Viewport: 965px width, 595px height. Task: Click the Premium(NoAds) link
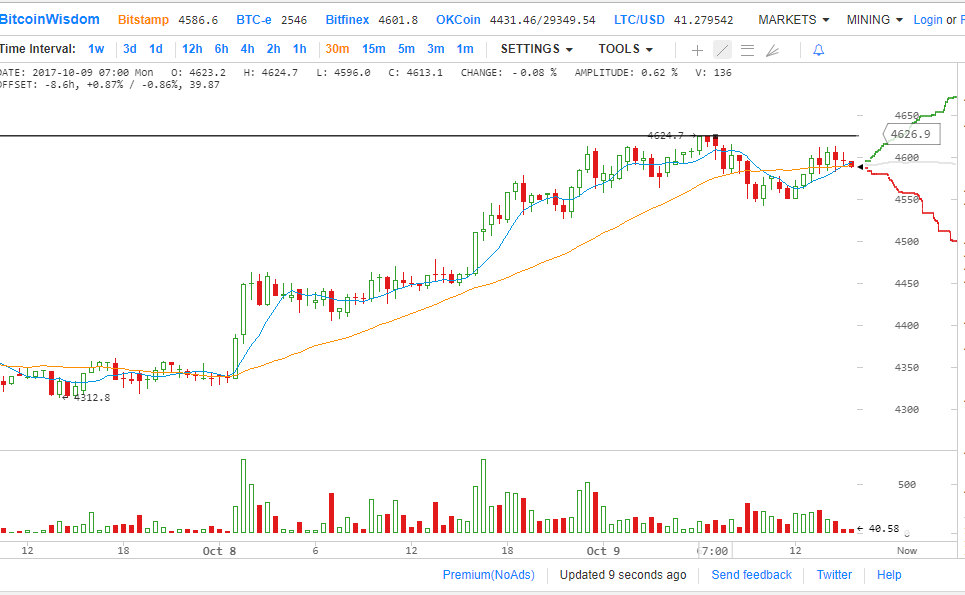click(x=488, y=575)
